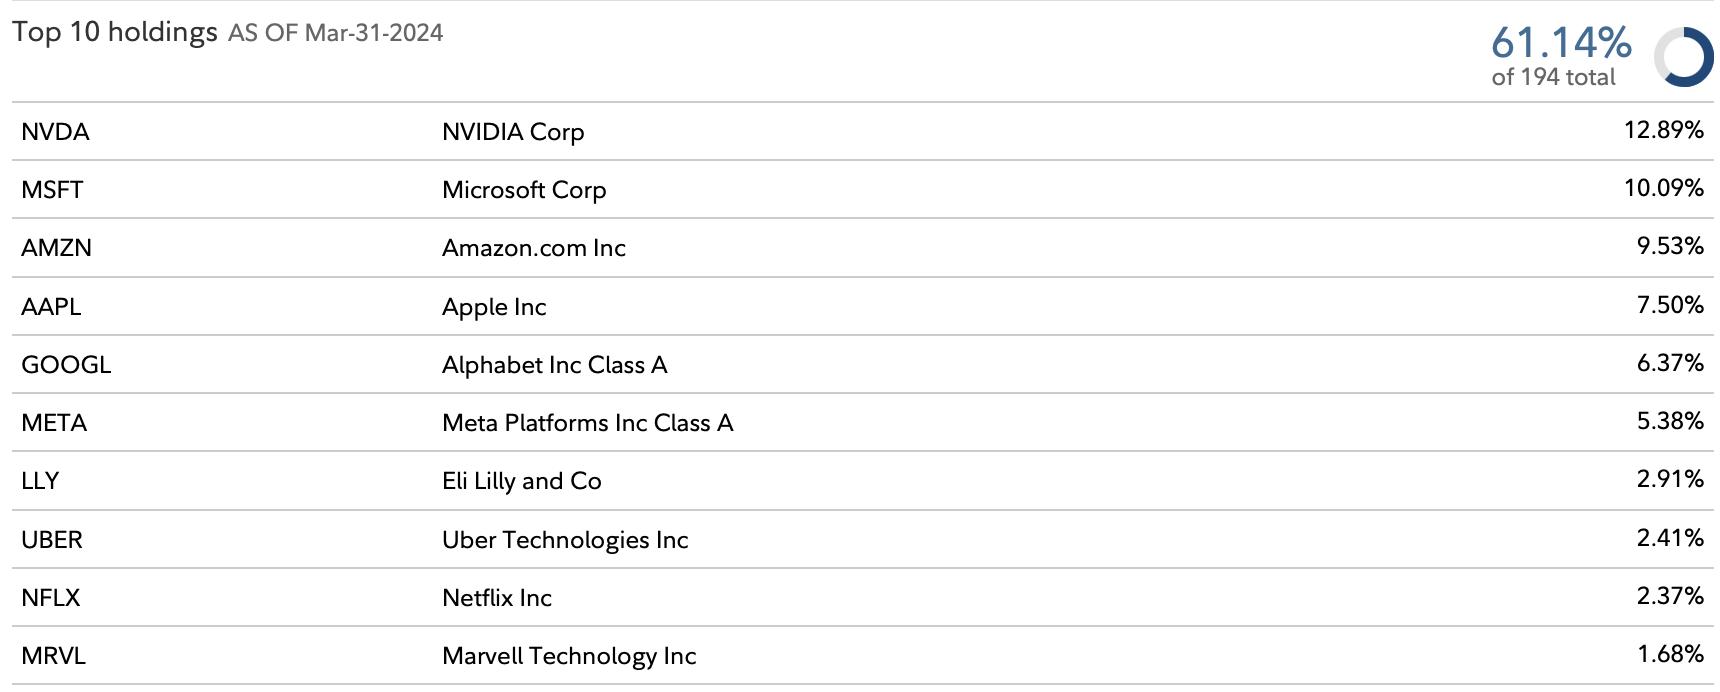Click Marvell Technology Inc name

click(569, 656)
